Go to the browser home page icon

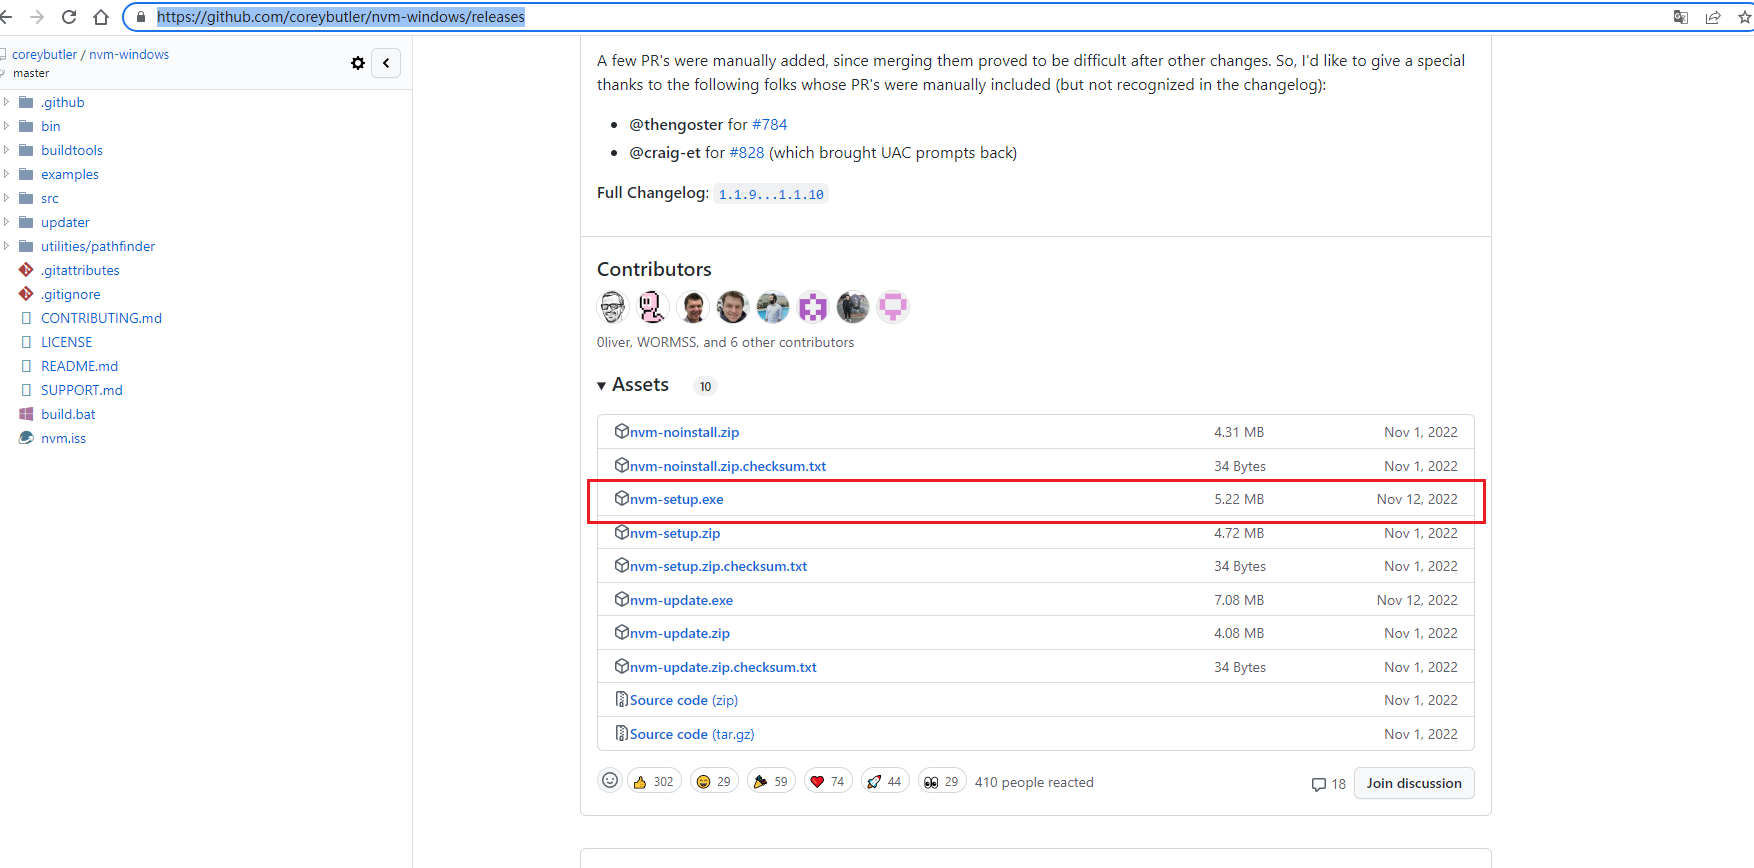coord(101,17)
